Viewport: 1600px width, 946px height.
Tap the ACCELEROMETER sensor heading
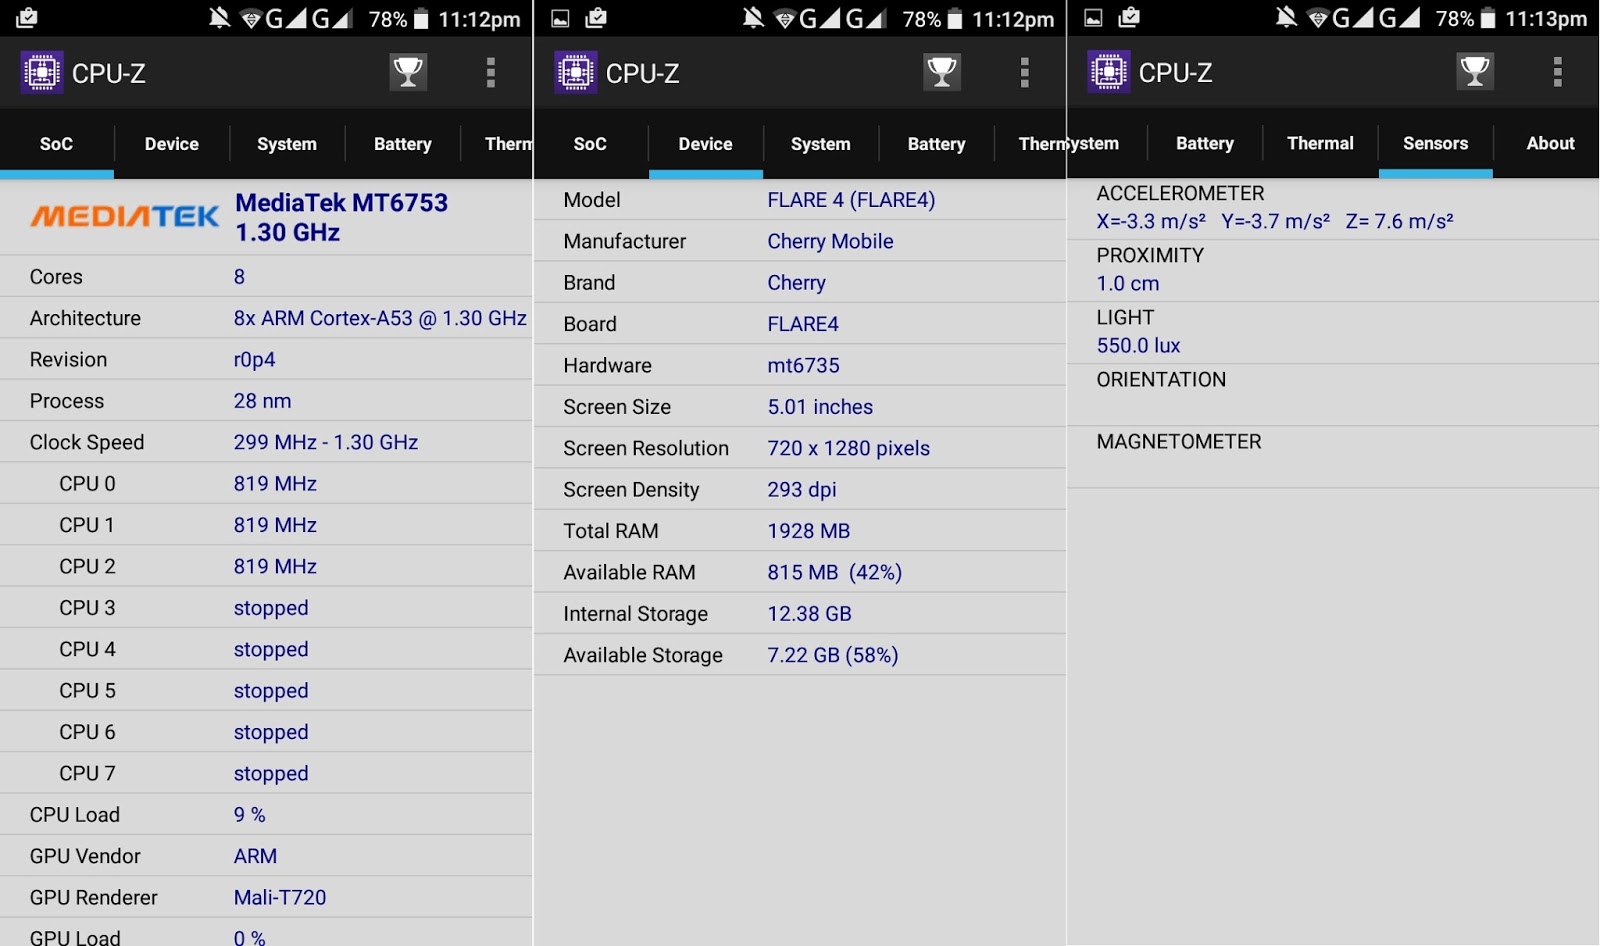pos(1180,193)
